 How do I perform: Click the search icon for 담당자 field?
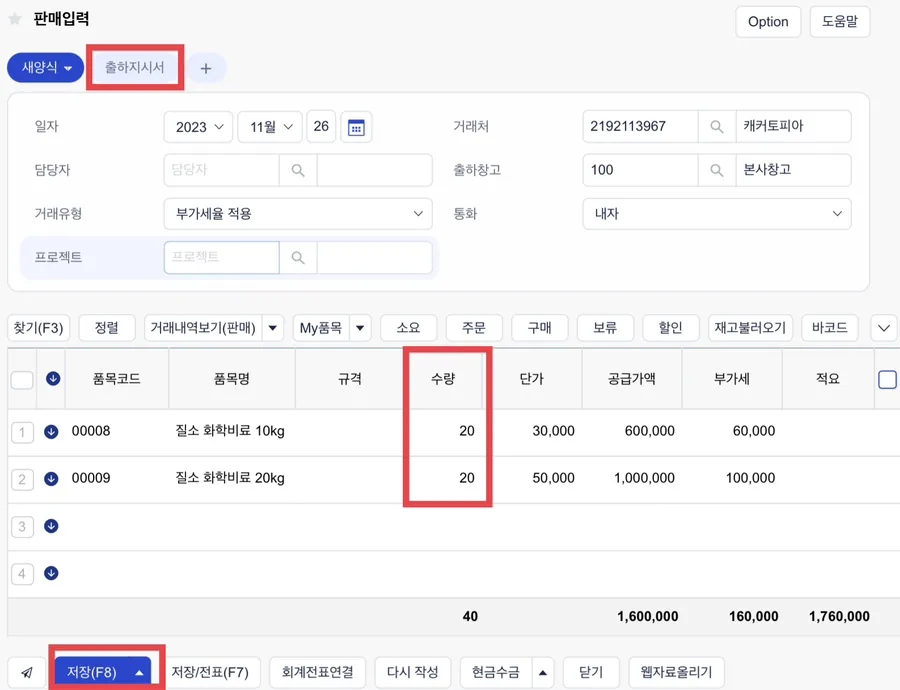pos(298,170)
